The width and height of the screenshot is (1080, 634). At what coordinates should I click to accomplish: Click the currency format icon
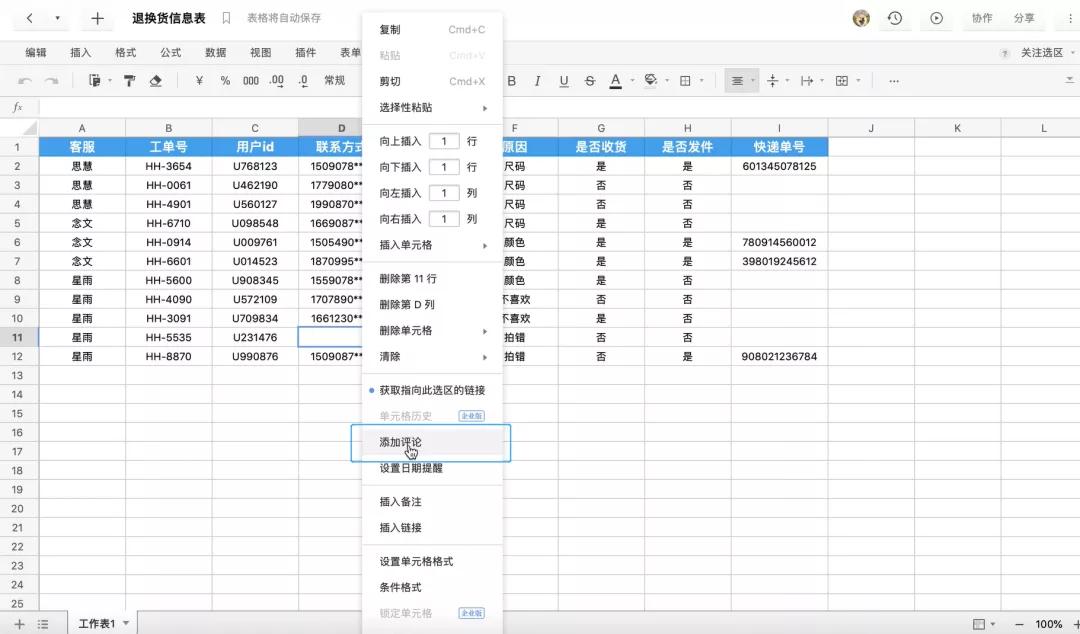pyautogui.click(x=202, y=81)
